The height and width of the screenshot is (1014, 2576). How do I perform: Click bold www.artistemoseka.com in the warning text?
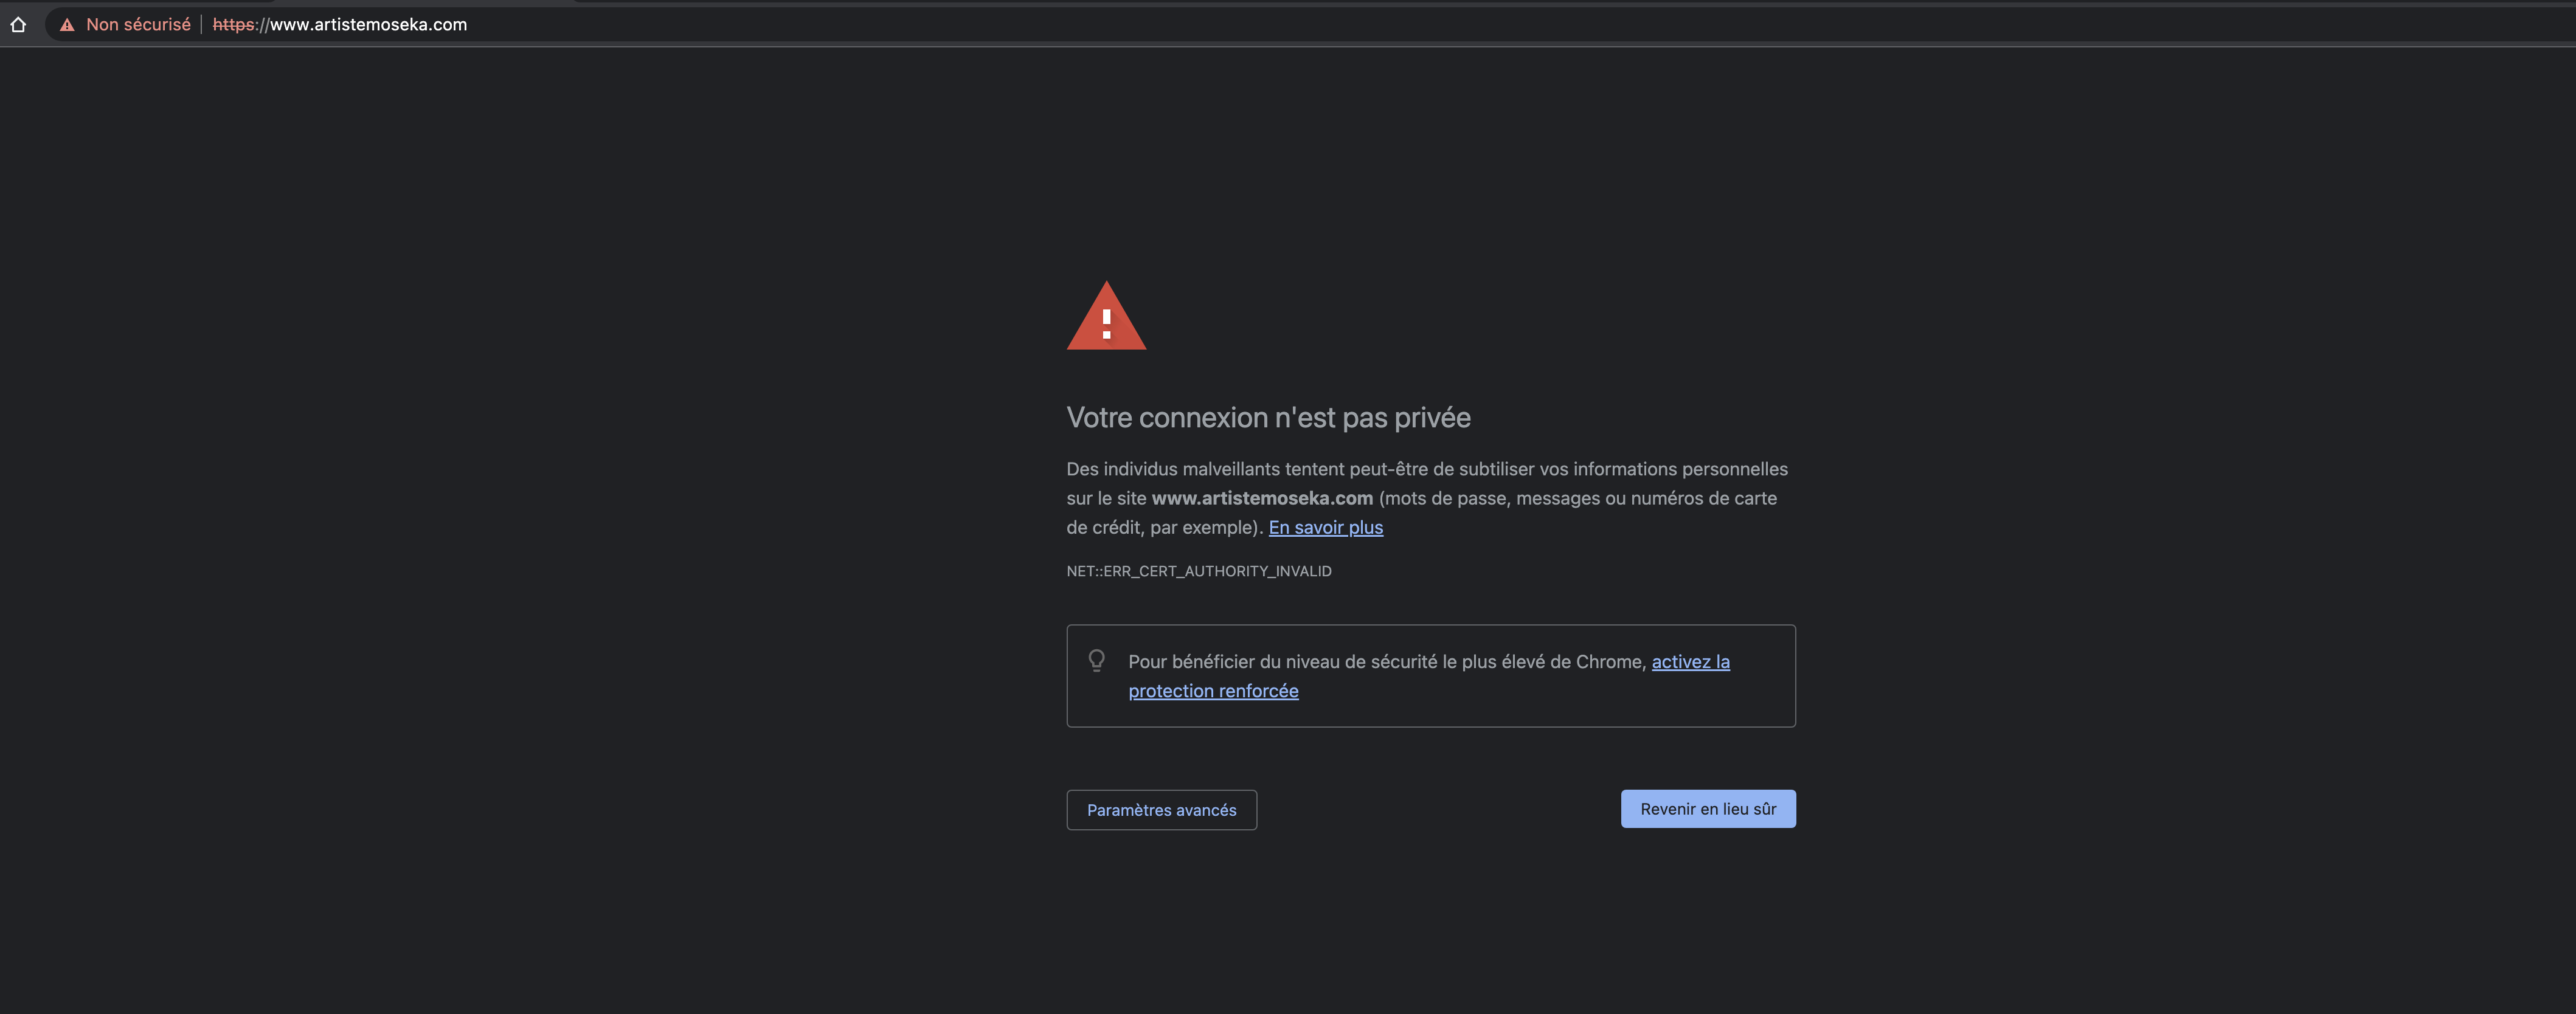(1262, 498)
